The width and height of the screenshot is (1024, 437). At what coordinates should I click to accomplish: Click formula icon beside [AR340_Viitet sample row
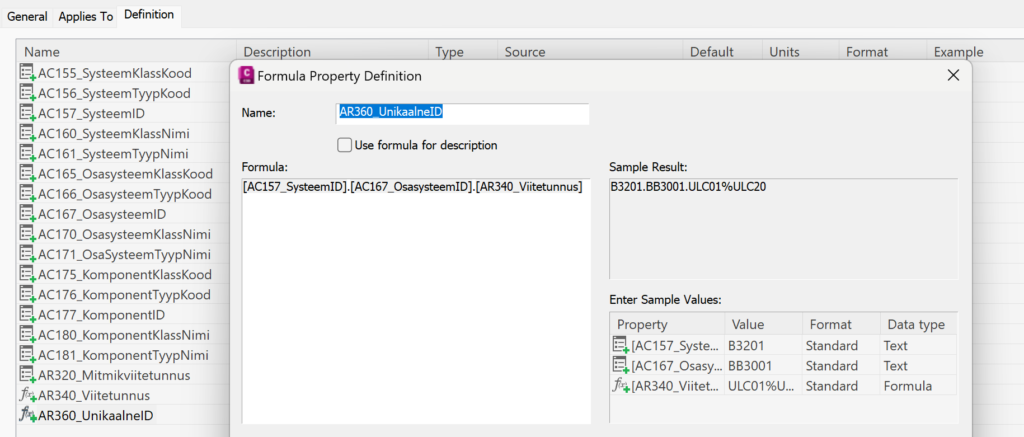[620, 386]
